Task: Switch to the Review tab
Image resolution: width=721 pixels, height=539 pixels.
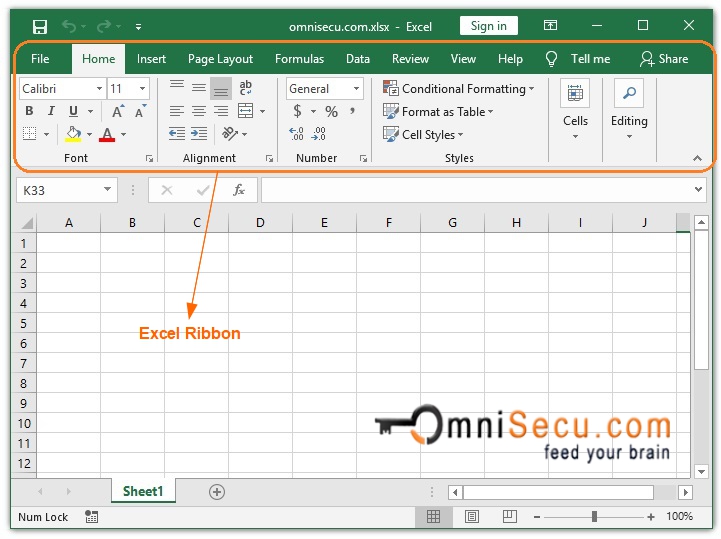Action: pos(410,59)
